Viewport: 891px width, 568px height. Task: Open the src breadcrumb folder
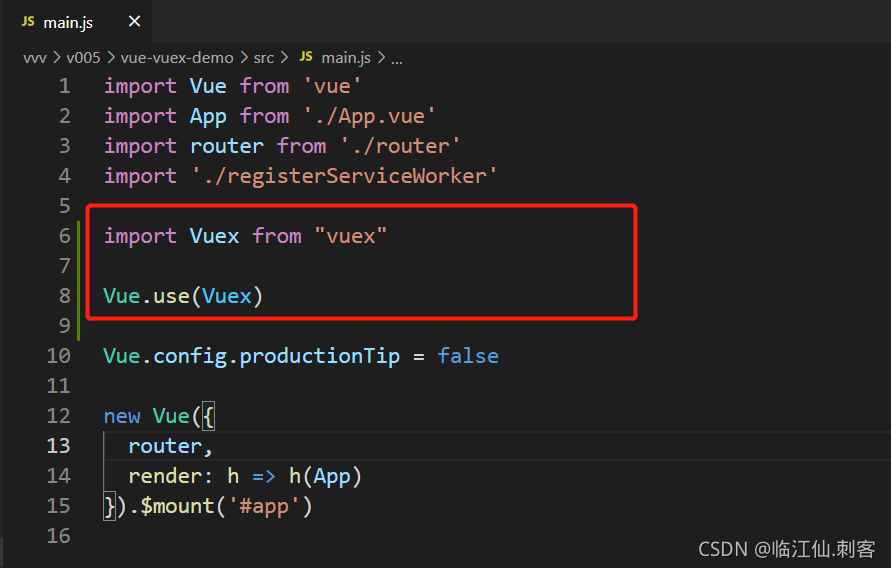(264, 58)
